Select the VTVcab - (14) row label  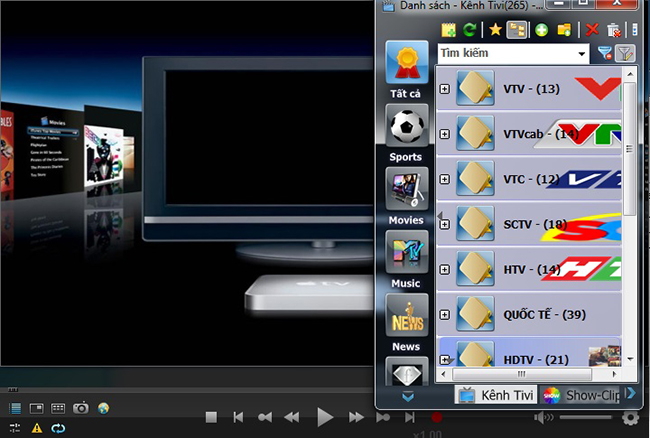click(x=541, y=134)
